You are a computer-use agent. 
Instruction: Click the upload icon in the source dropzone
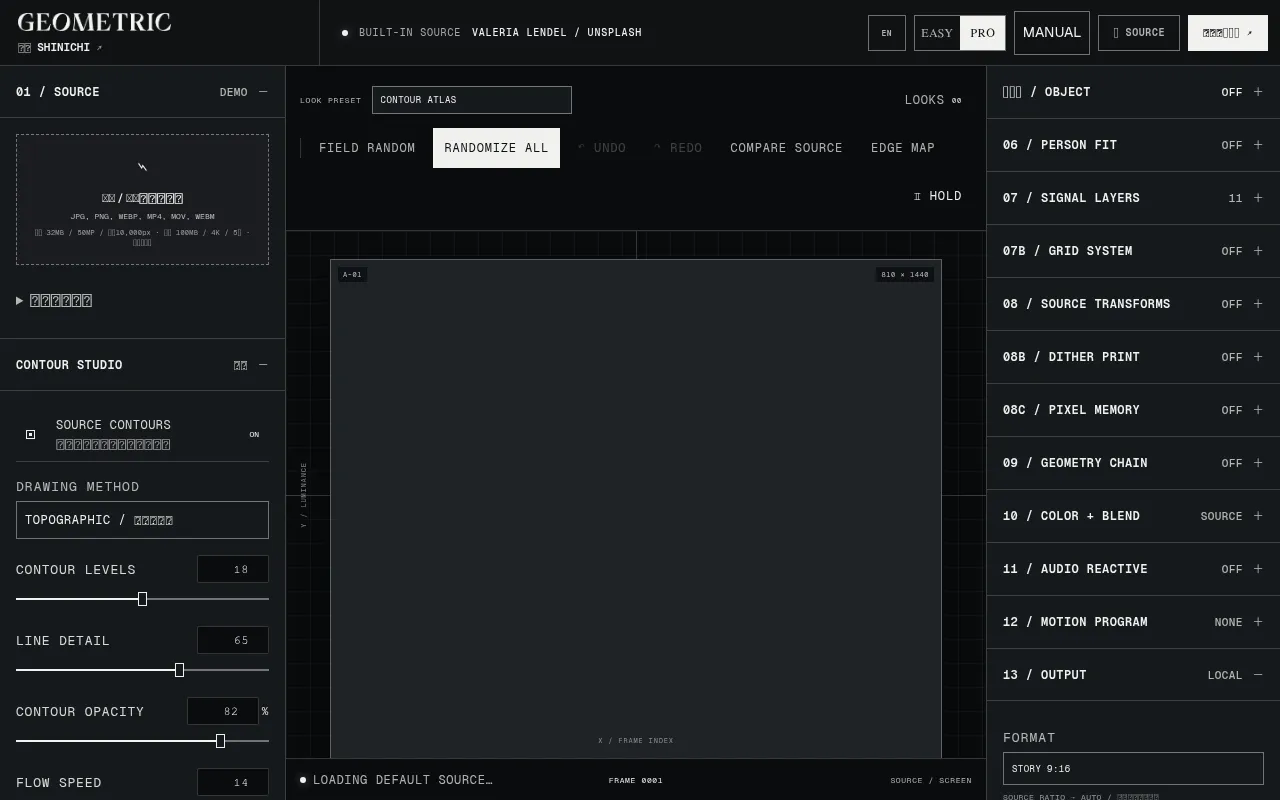click(142, 167)
